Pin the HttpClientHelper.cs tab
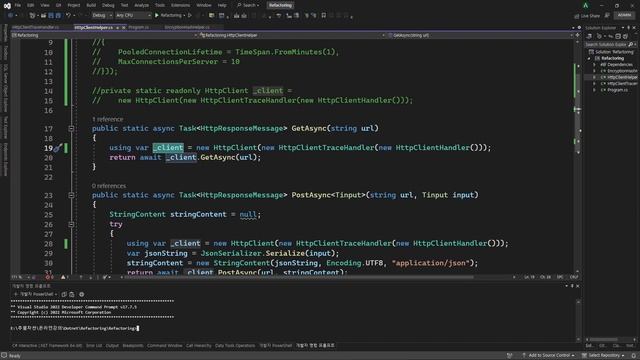 click(118, 27)
